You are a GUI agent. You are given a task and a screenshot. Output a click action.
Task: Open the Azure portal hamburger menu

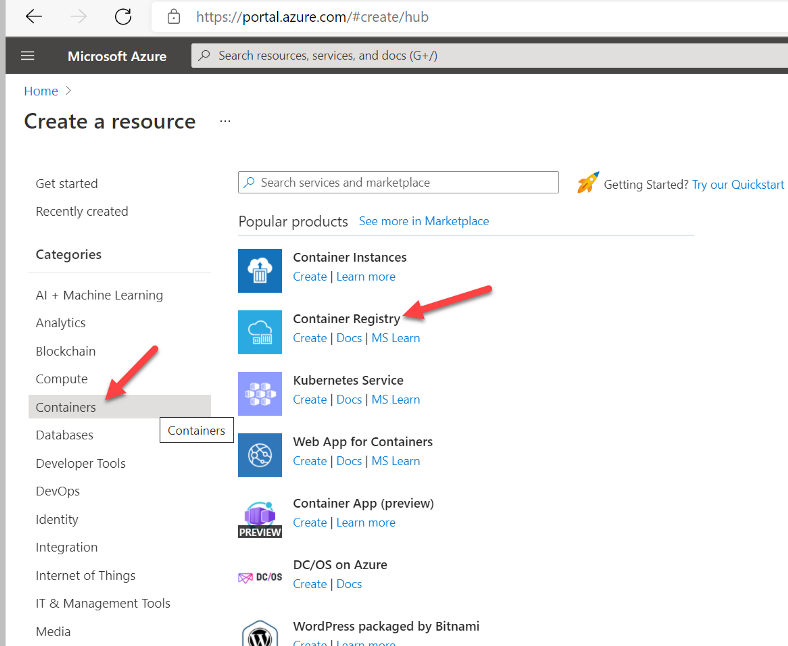tap(27, 56)
